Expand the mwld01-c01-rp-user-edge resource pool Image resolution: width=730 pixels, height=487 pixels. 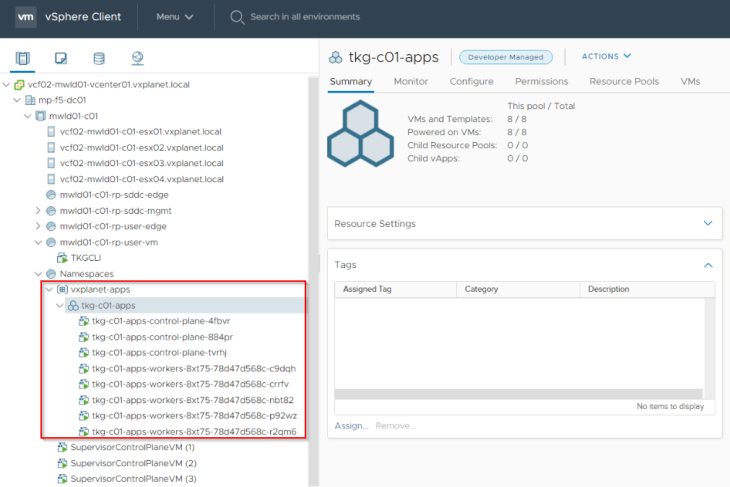tap(38, 226)
